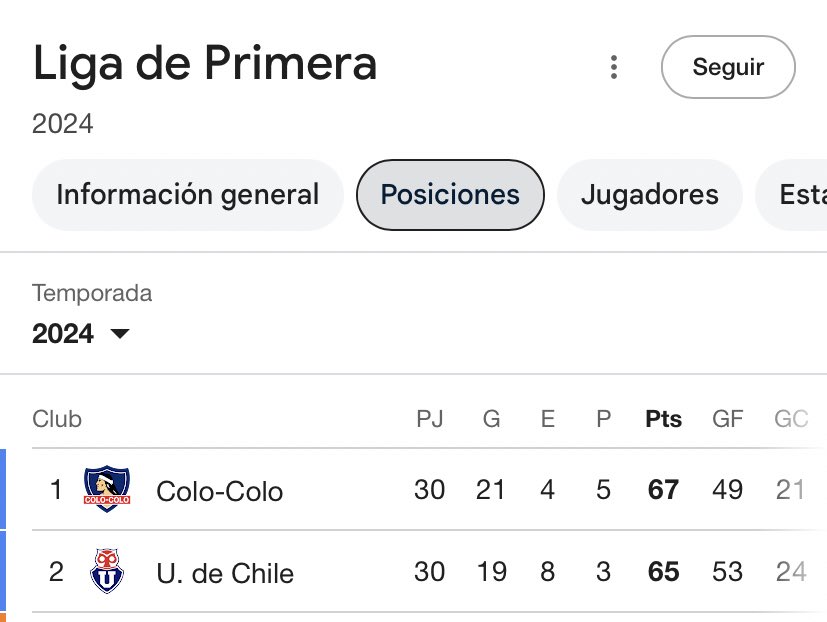Expand the Temporada 2024 season dropdown
827x622 pixels.
coord(81,333)
